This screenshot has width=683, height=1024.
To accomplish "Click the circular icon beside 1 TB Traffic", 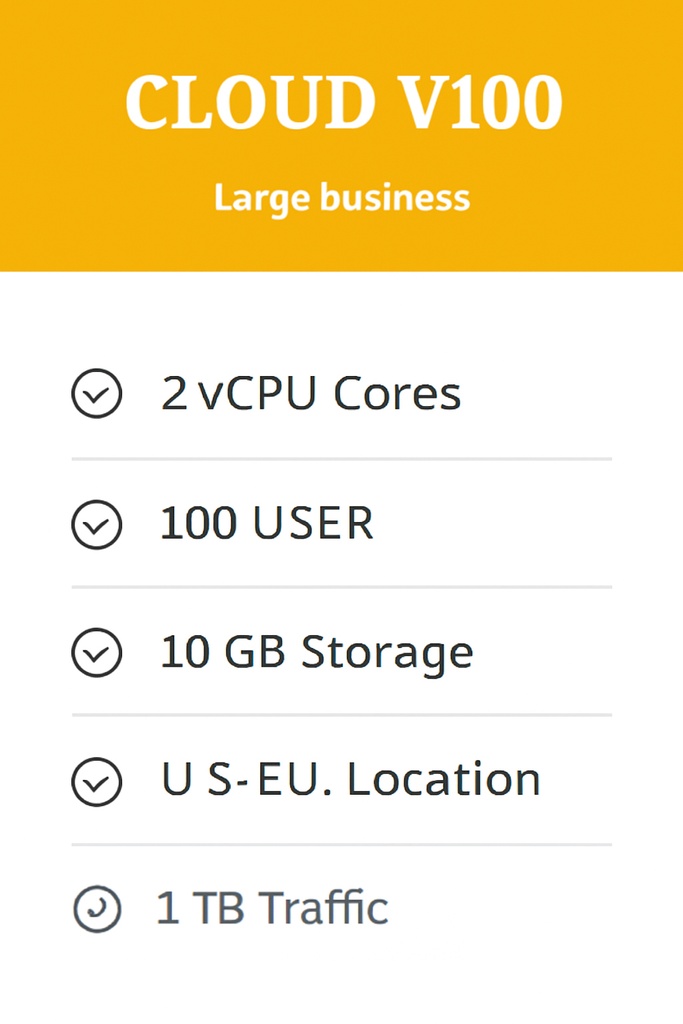I will click(x=97, y=909).
